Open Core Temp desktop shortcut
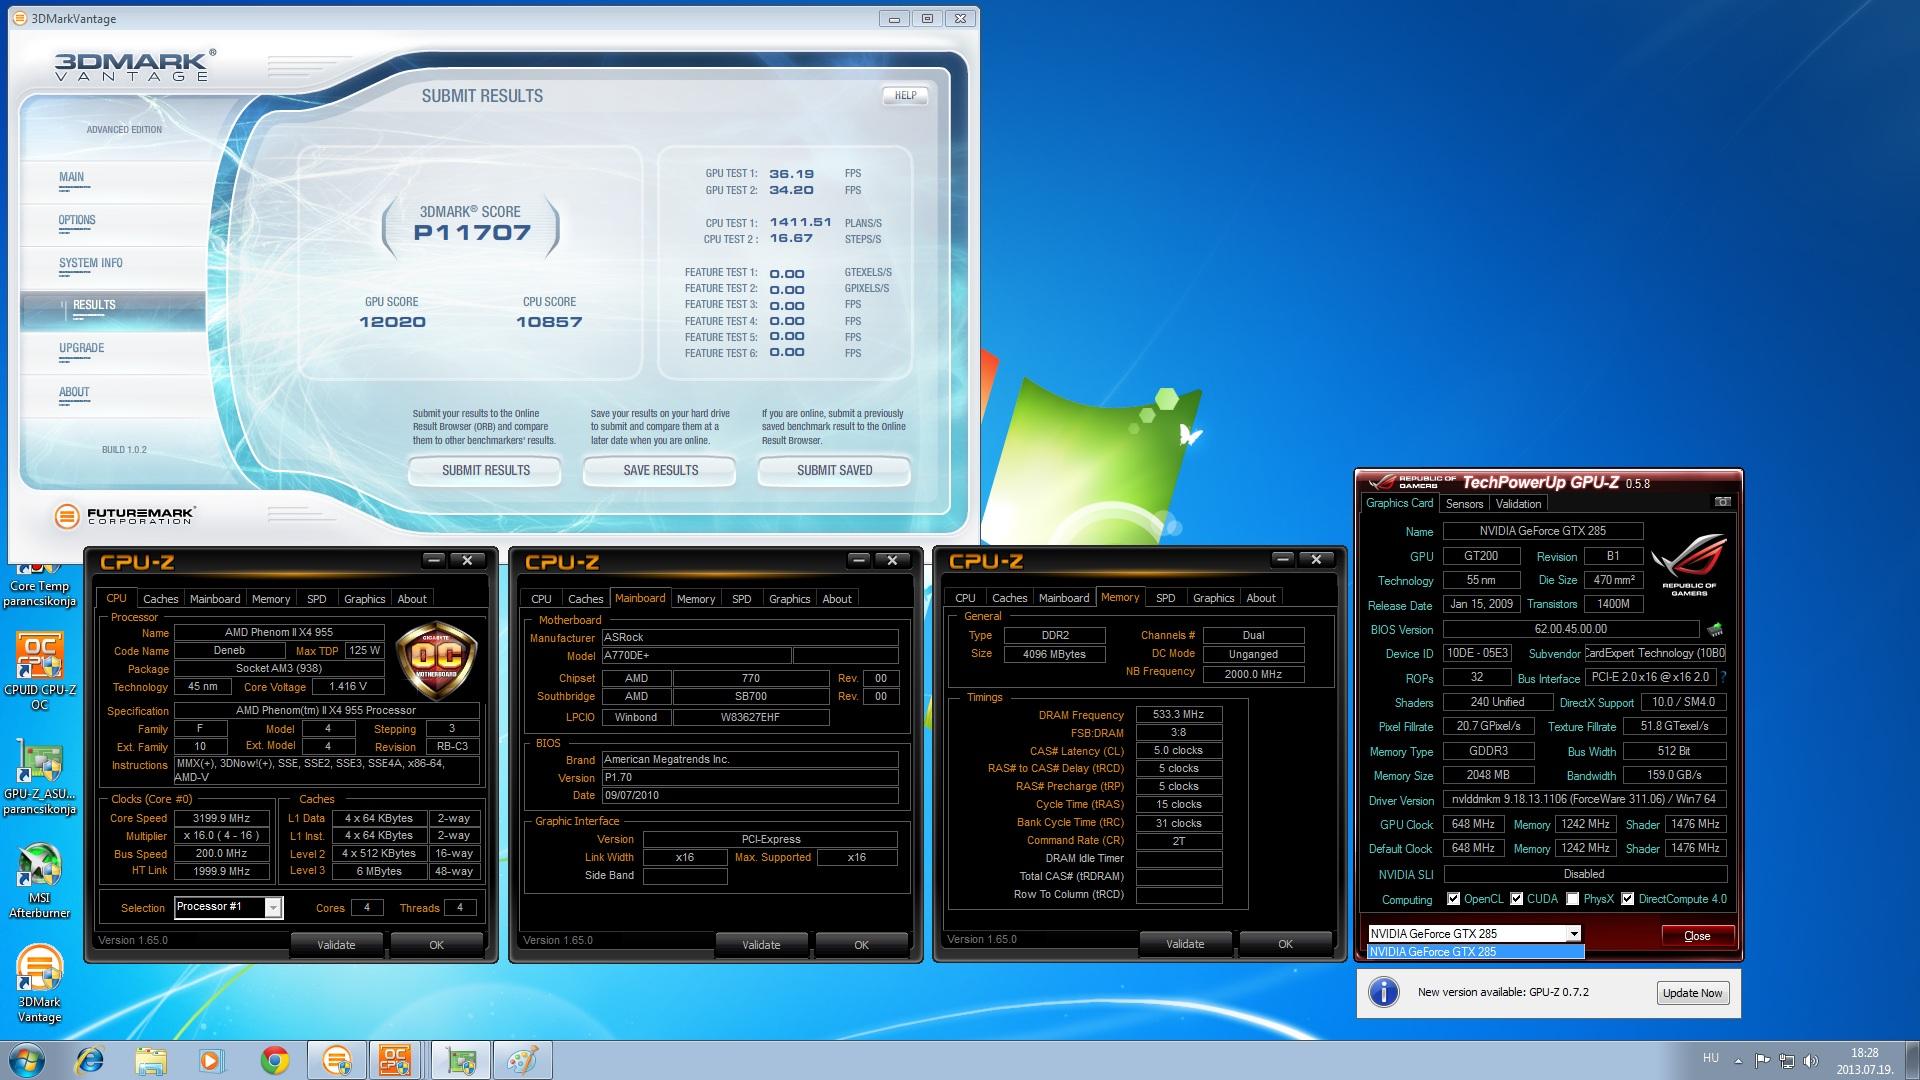The image size is (1920, 1080). pyautogui.click(x=39, y=586)
